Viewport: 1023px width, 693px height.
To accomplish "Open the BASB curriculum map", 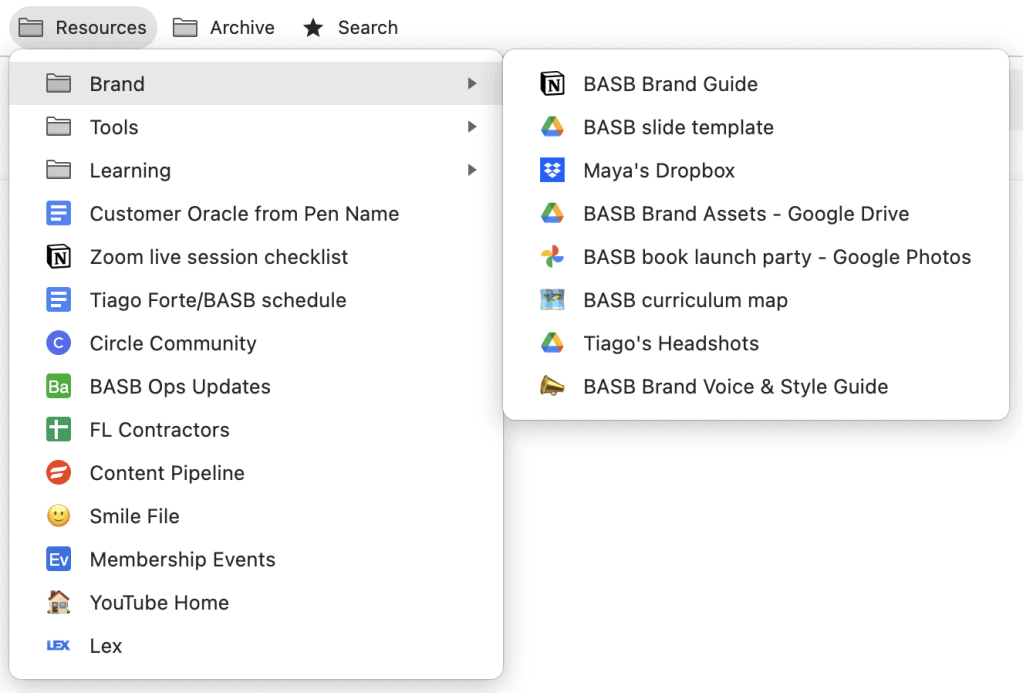I will 685,300.
